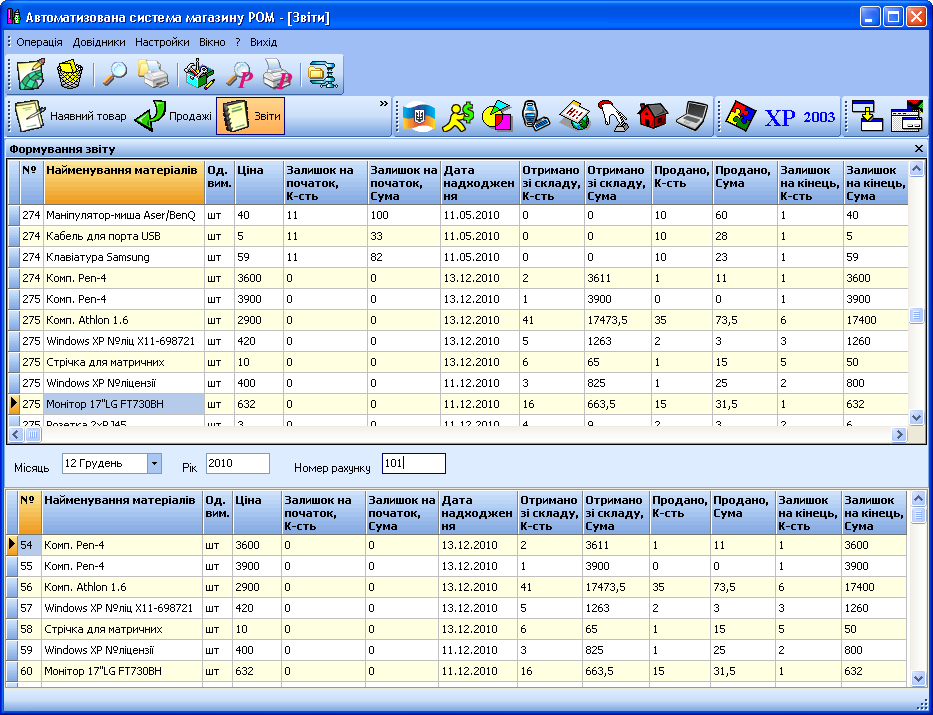Click left arrow of upper table horizontal scrollbar

click(x=16, y=435)
